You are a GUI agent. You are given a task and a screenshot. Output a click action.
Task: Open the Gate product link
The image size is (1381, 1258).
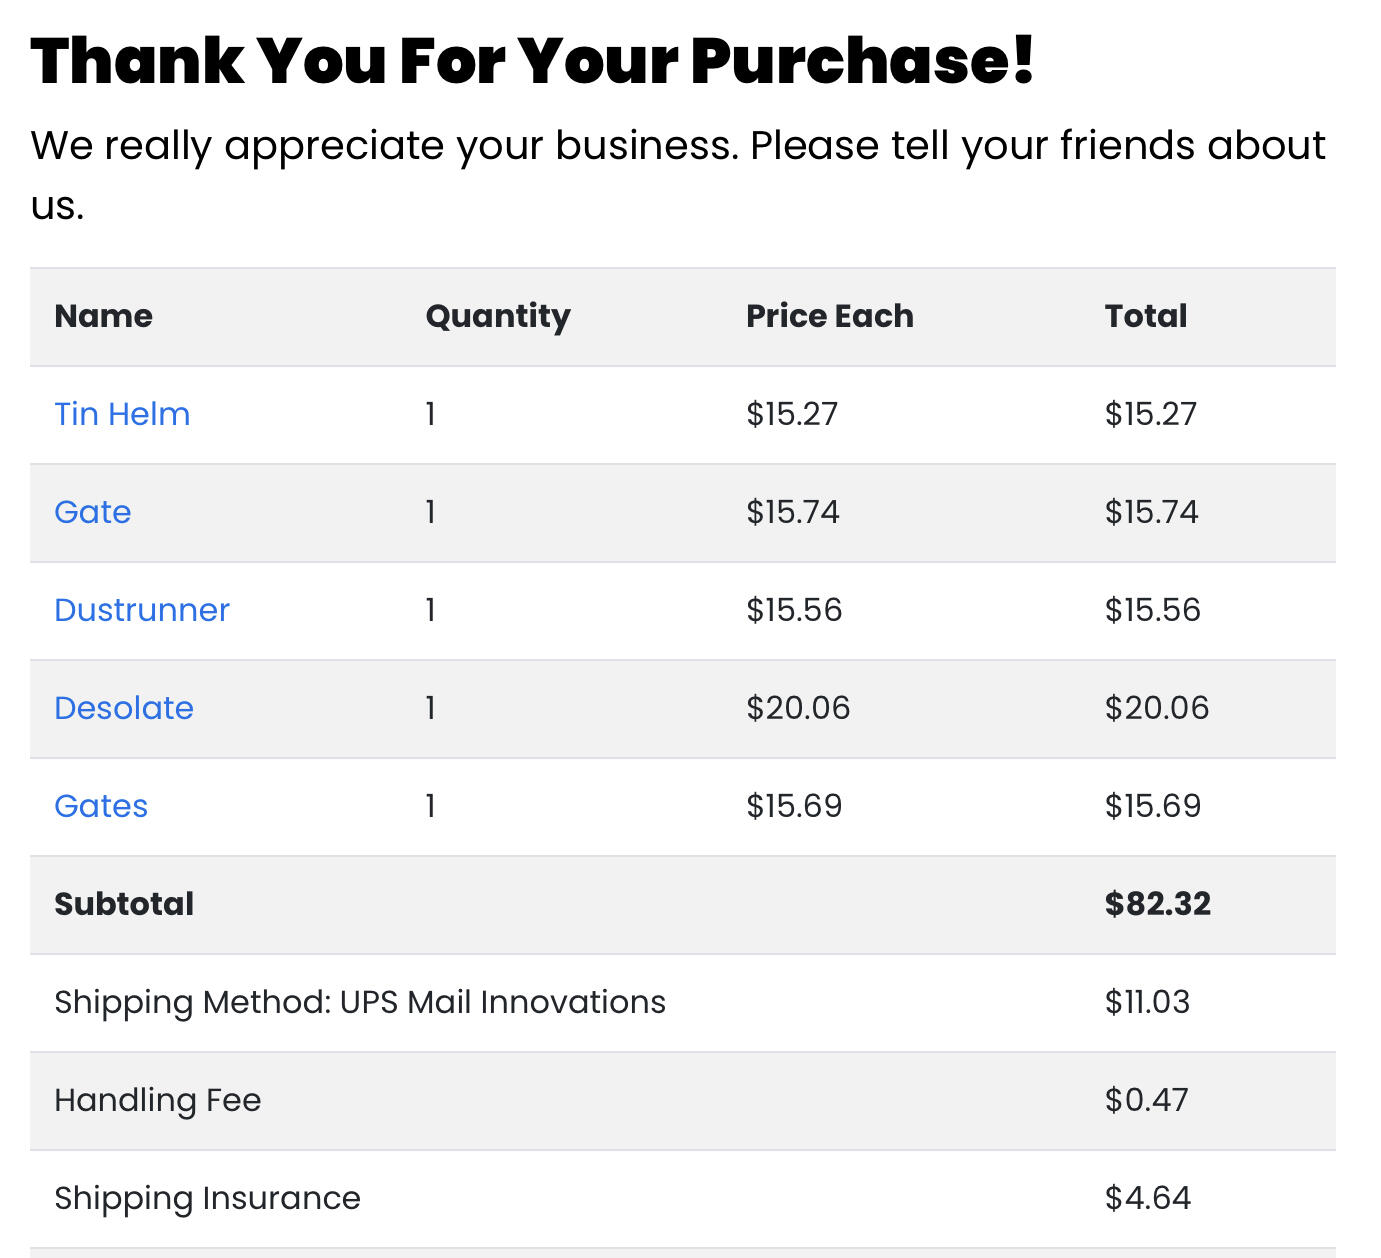point(93,512)
